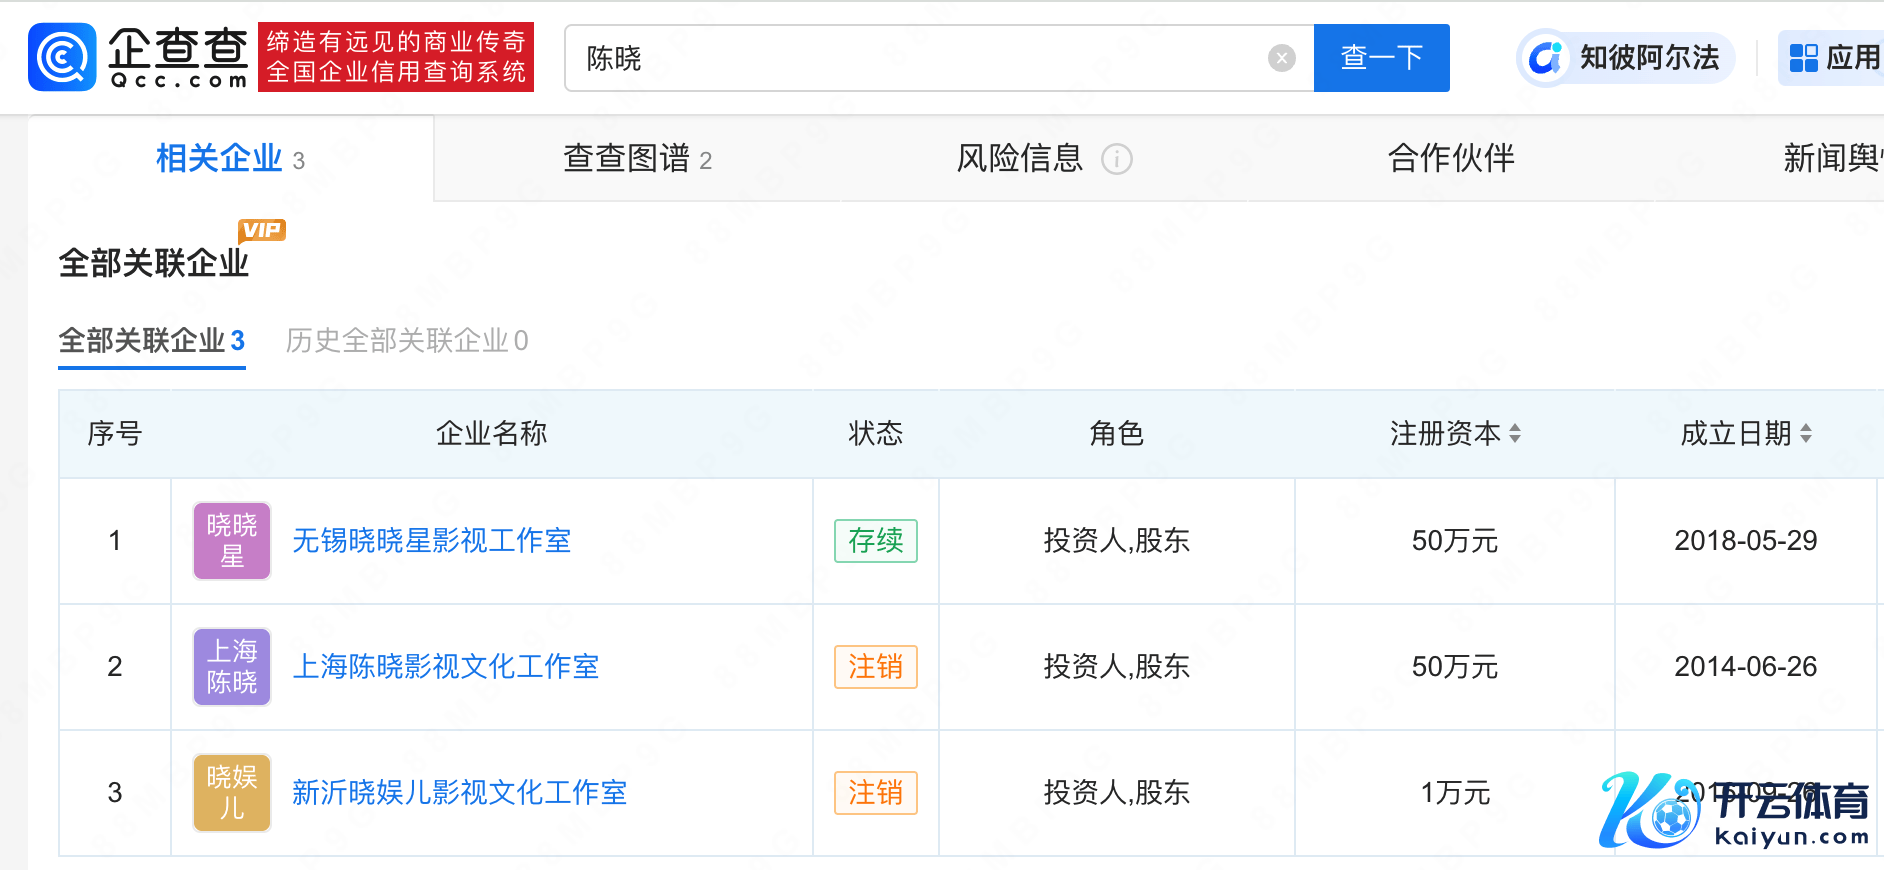Image resolution: width=1884 pixels, height=870 pixels.
Task: Open the 应用 grid icon
Action: click(x=1803, y=58)
